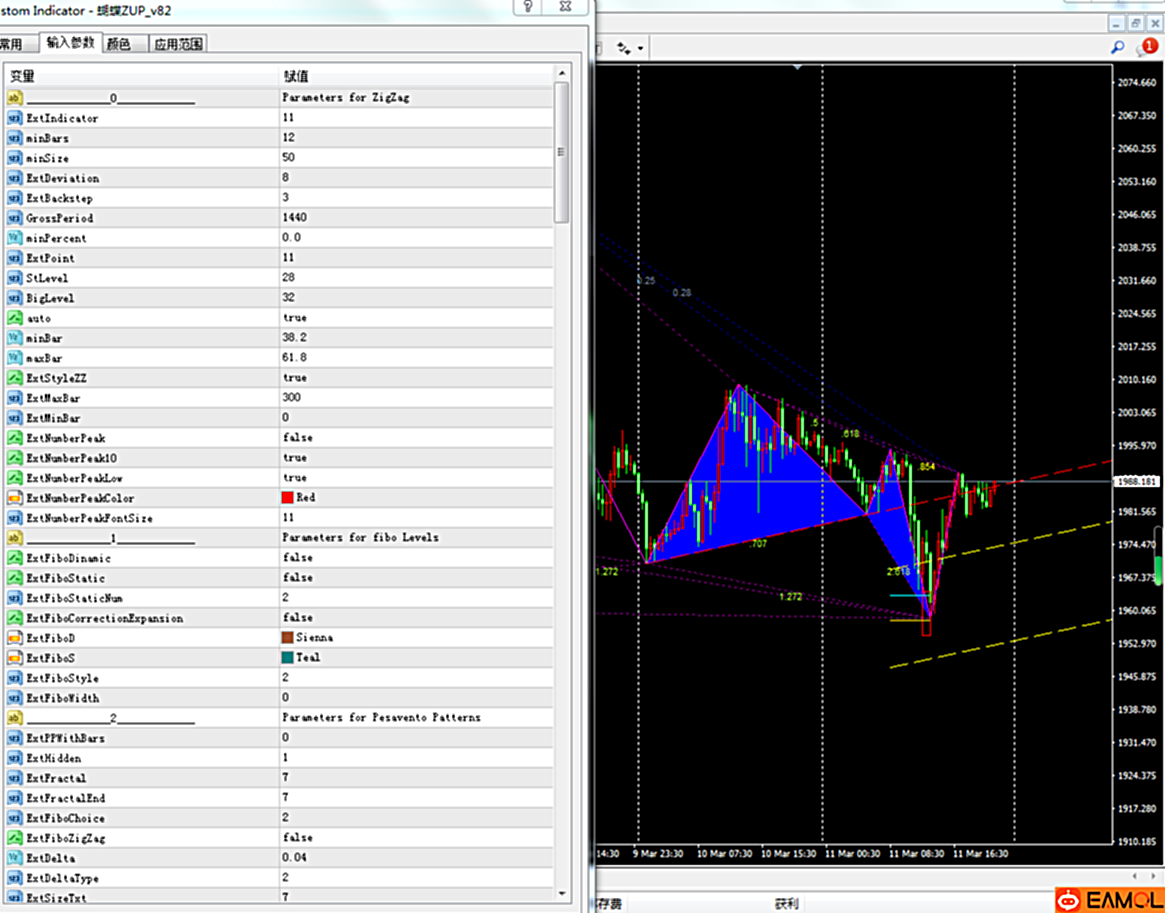Switch to the 颜色 tab

119,44
